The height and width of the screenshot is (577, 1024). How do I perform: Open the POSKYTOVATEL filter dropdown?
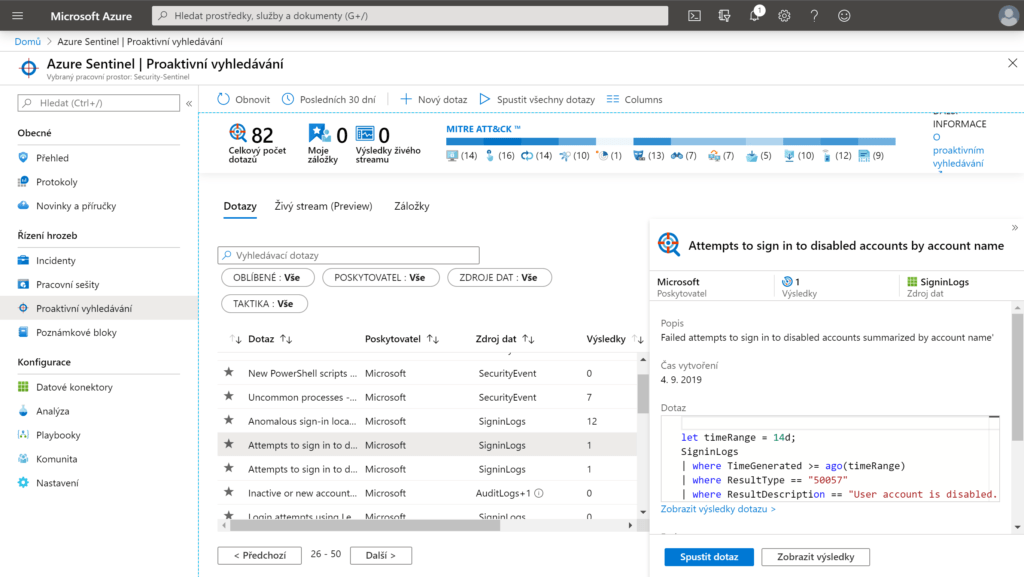pyautogui.click(x=381, y=278)
